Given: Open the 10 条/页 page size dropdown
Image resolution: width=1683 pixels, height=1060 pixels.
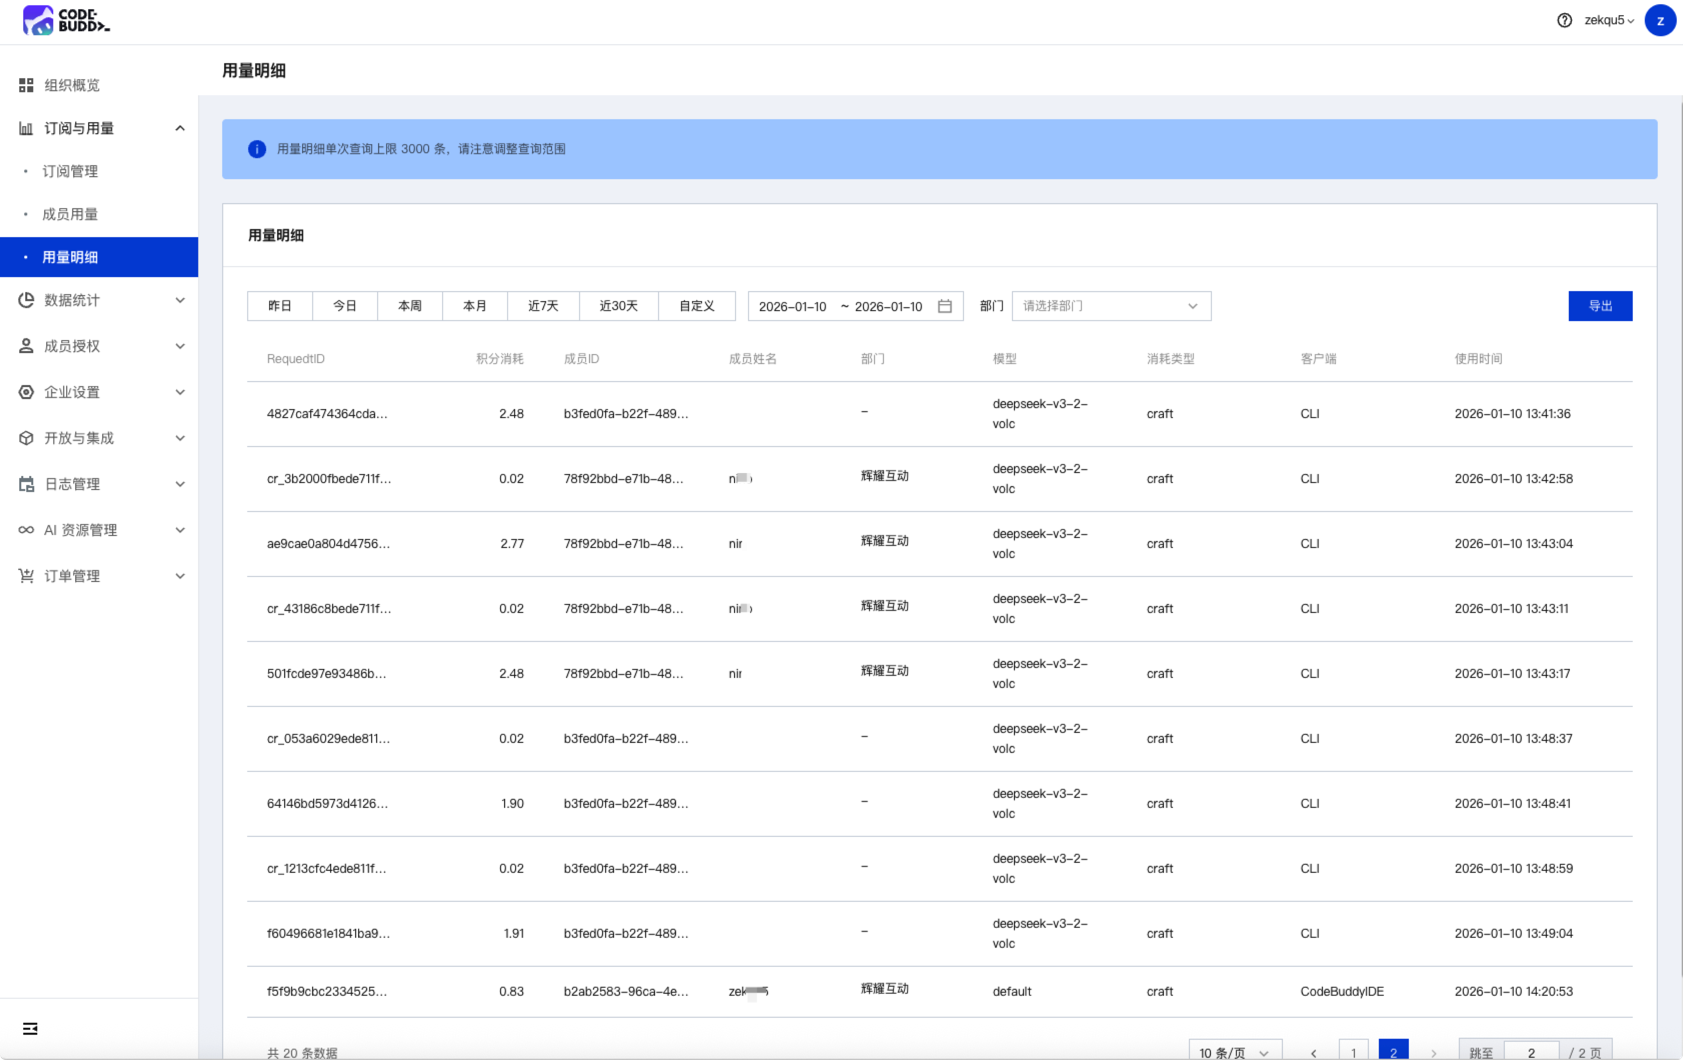Looking at the screenshot, I should (1234, 1052).
